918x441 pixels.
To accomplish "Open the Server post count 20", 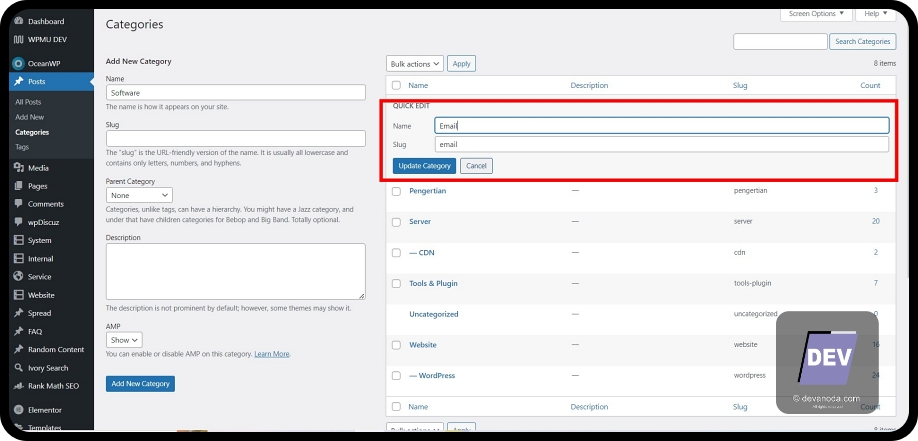I will click(x=876, y=221).
